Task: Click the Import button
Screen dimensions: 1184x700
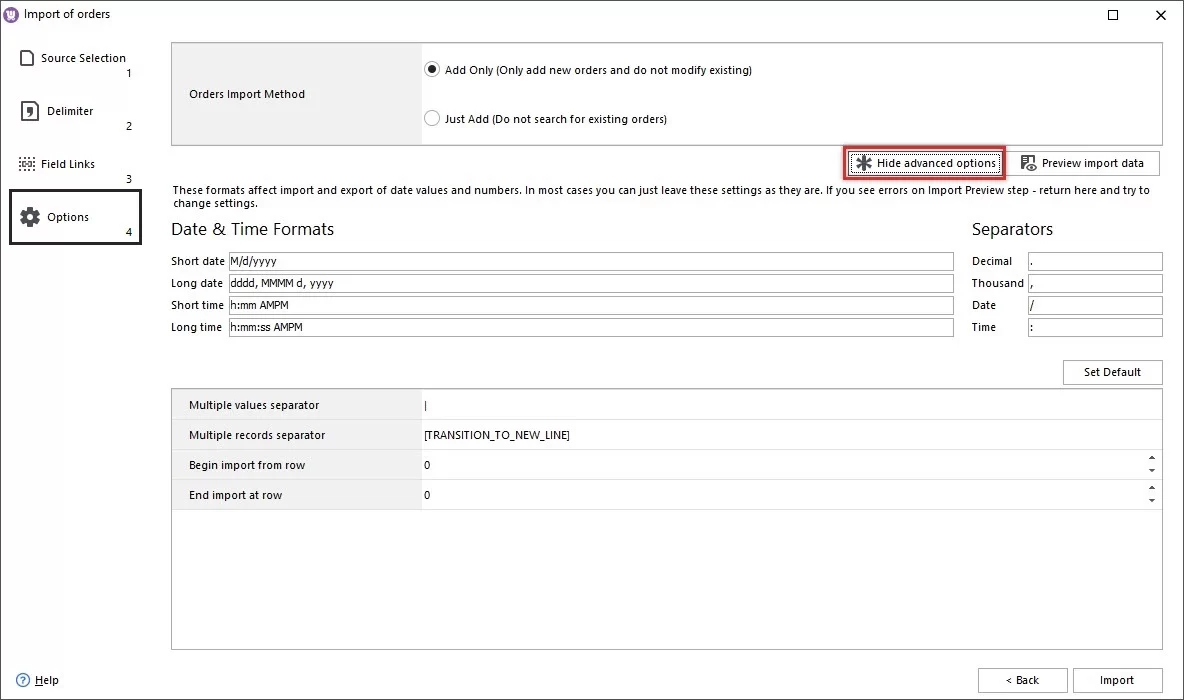Action: click(1117, 680)
